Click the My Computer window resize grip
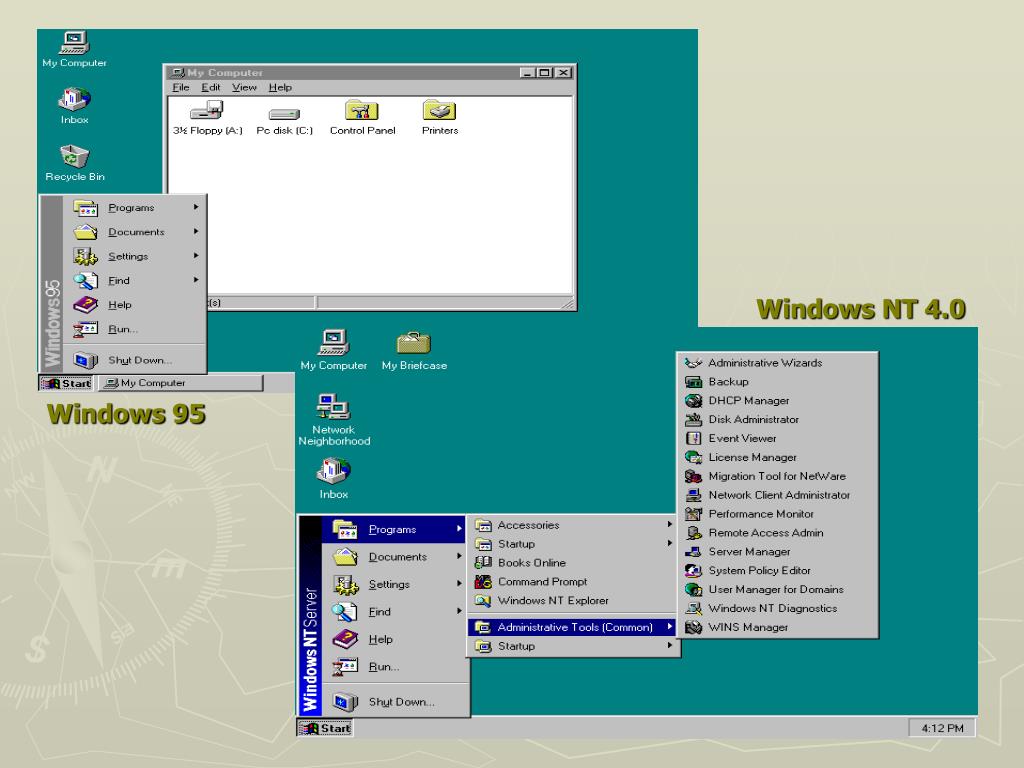The width and height of the screenshot is (1024, 768). (x=568, y=303)
